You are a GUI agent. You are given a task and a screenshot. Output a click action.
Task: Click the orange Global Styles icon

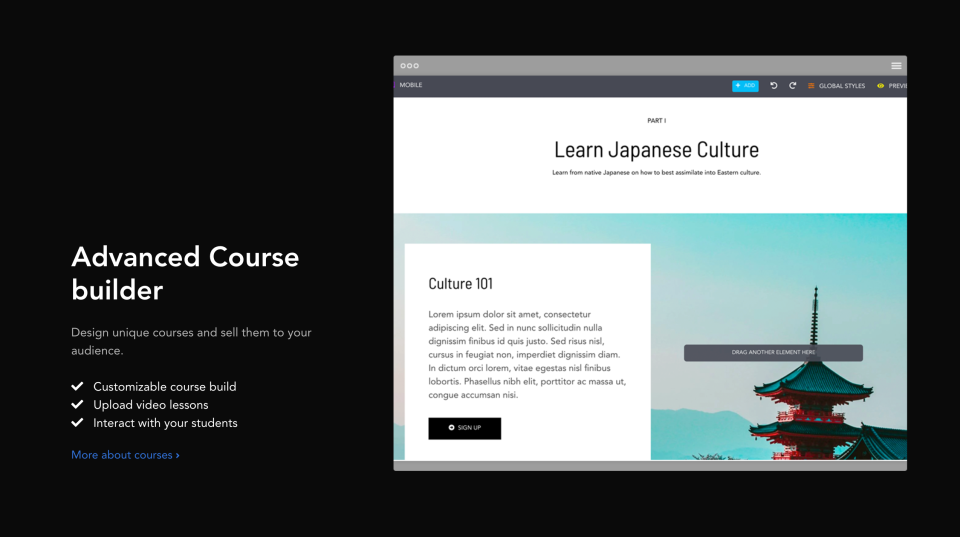click(x=811, y=86)
